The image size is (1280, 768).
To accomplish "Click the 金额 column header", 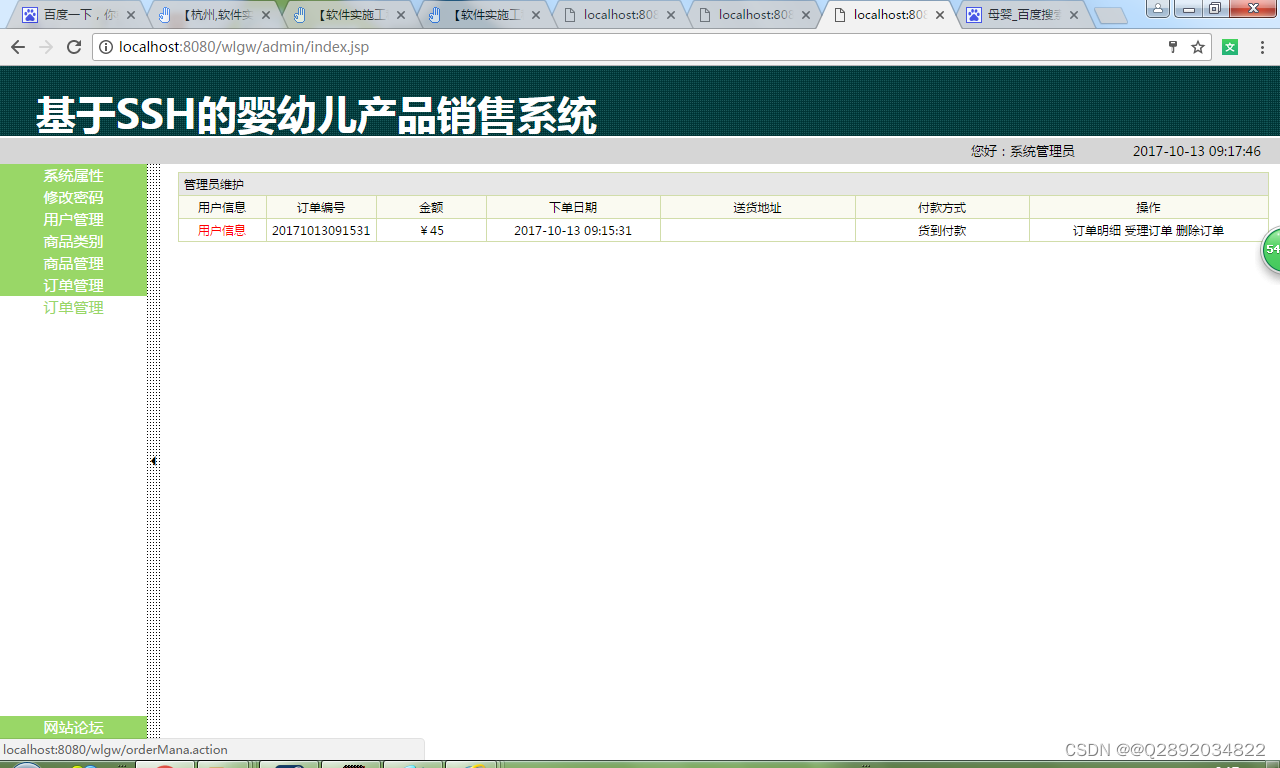I will click(432, 207).
